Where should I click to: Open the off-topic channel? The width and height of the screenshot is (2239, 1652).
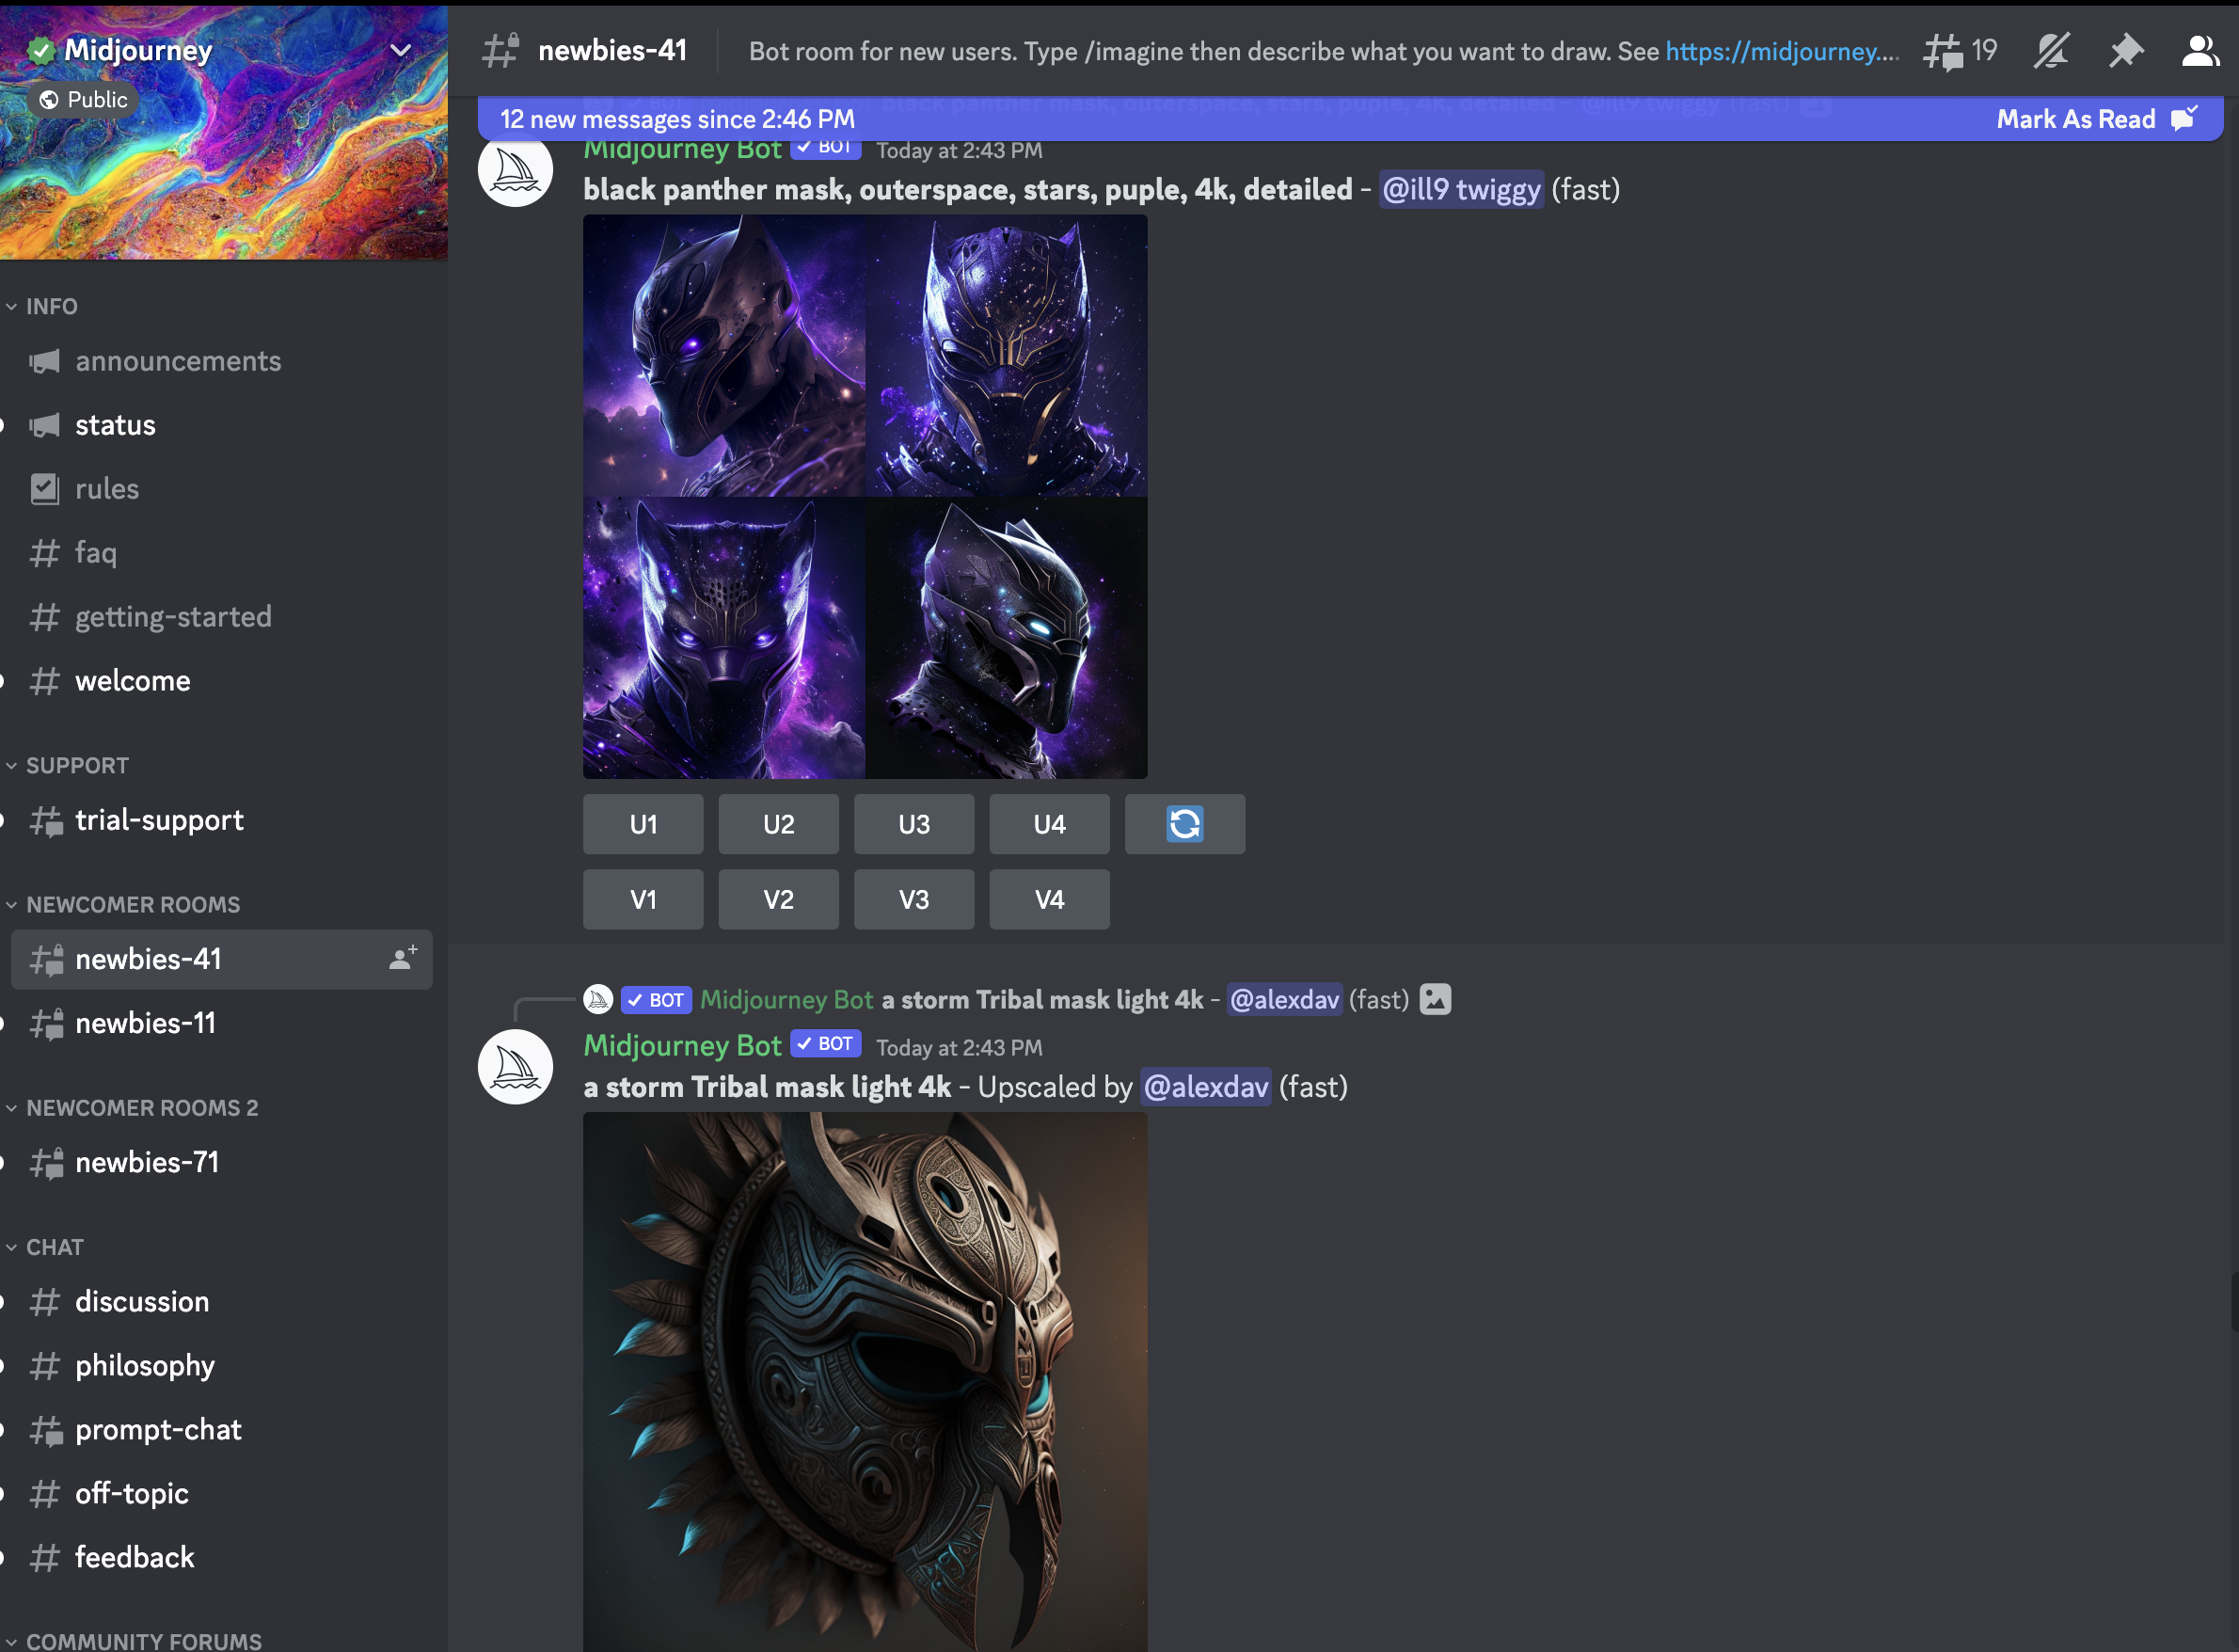(222, 1493)
